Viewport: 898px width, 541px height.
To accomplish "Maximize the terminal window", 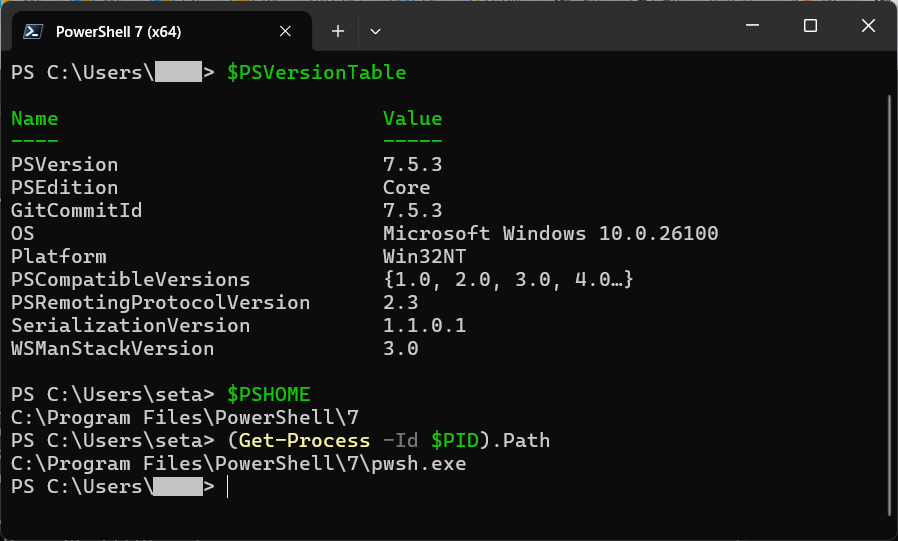I will 810,25.
